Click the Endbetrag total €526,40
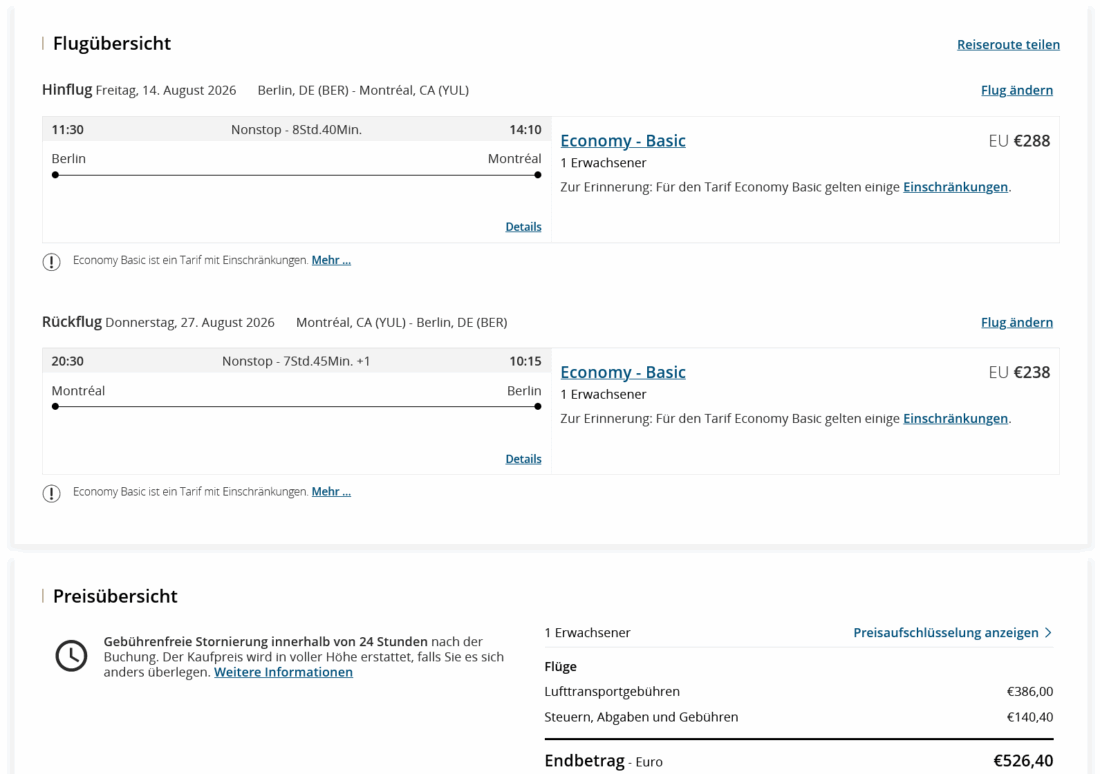Viewport: 1100px width, 774px height. click(x=1022, y=761)
